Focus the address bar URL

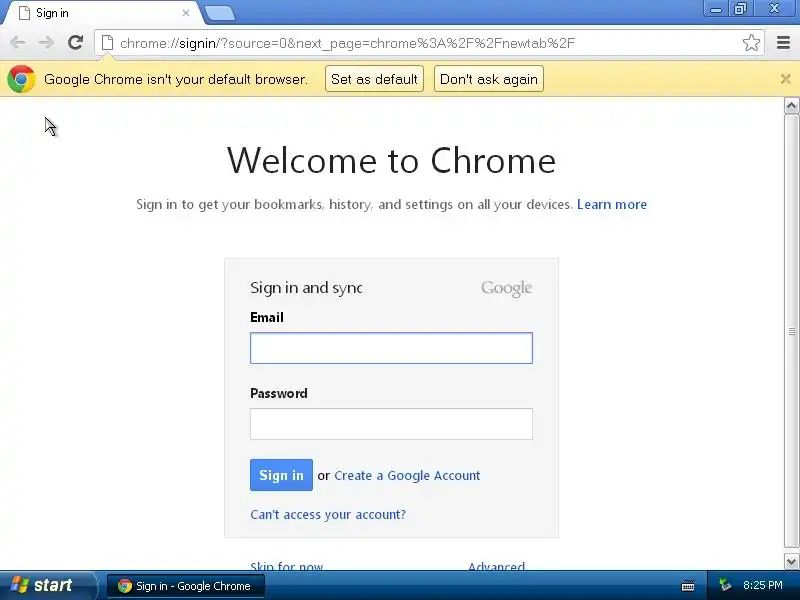[x=347, y=43]
